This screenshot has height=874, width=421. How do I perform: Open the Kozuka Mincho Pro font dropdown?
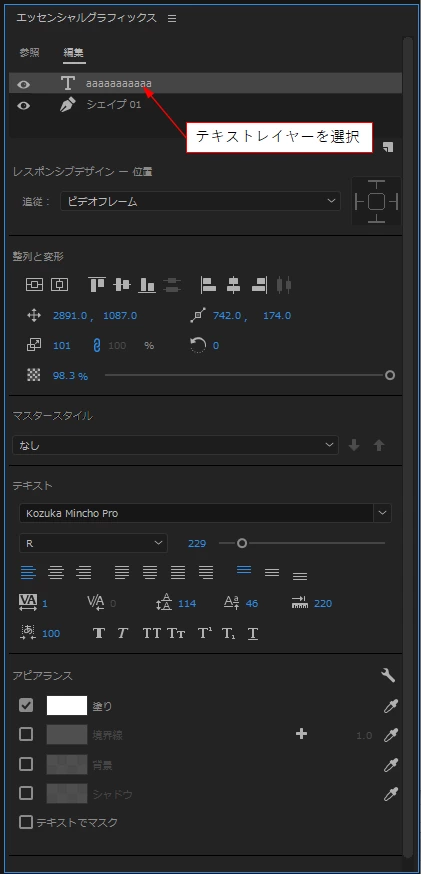205,513
